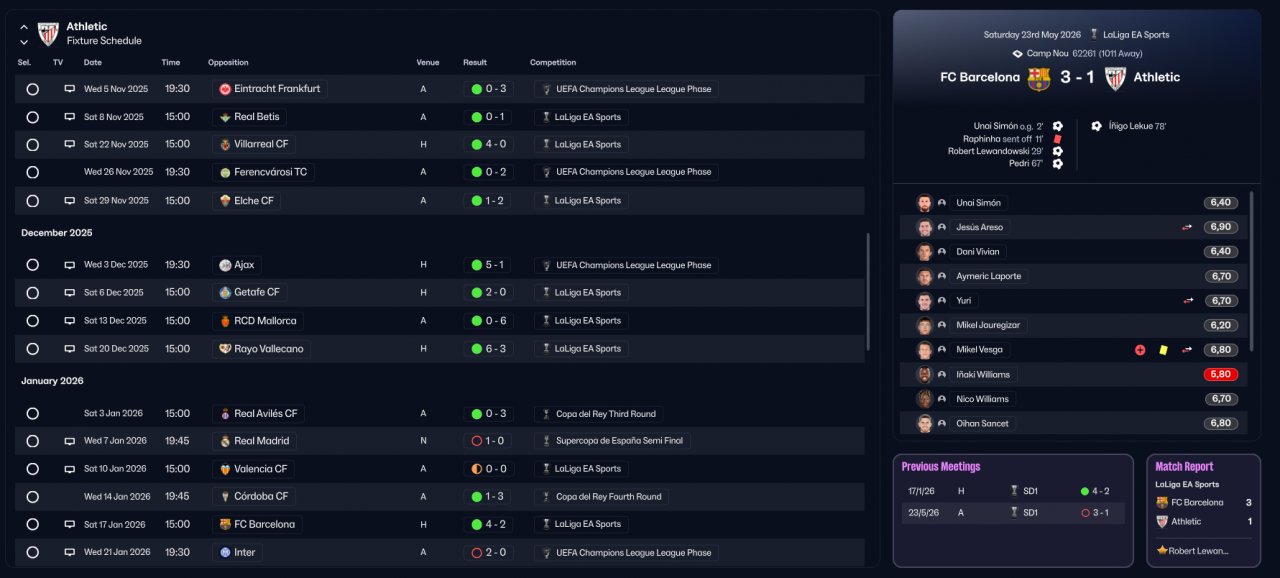Click injury cross icon on Mikel Vesga row
1280x578 pixels.
(1139, 350)
